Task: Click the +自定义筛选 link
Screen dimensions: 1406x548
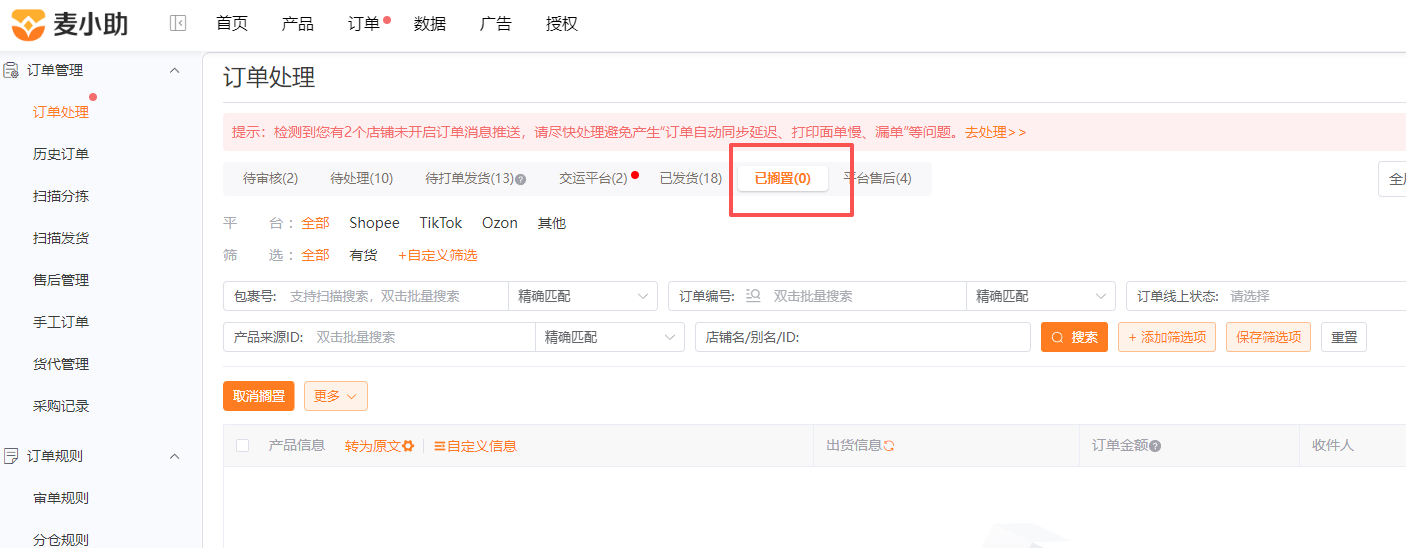Action: point(438,255)
